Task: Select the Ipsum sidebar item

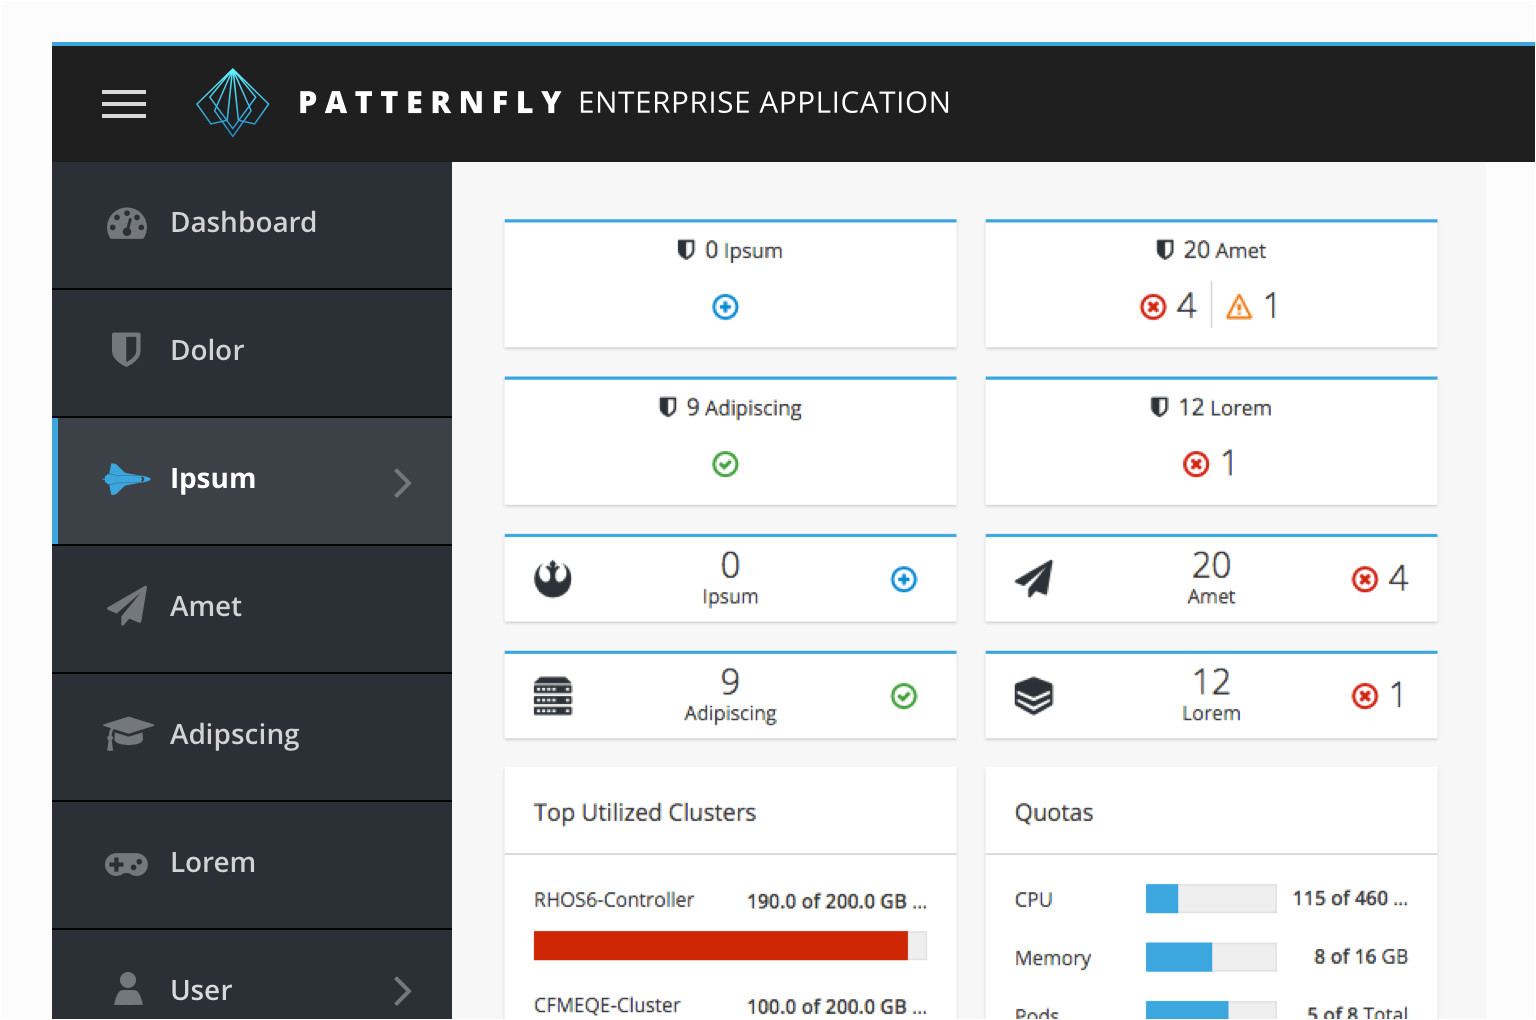Action: coord(252,481)
